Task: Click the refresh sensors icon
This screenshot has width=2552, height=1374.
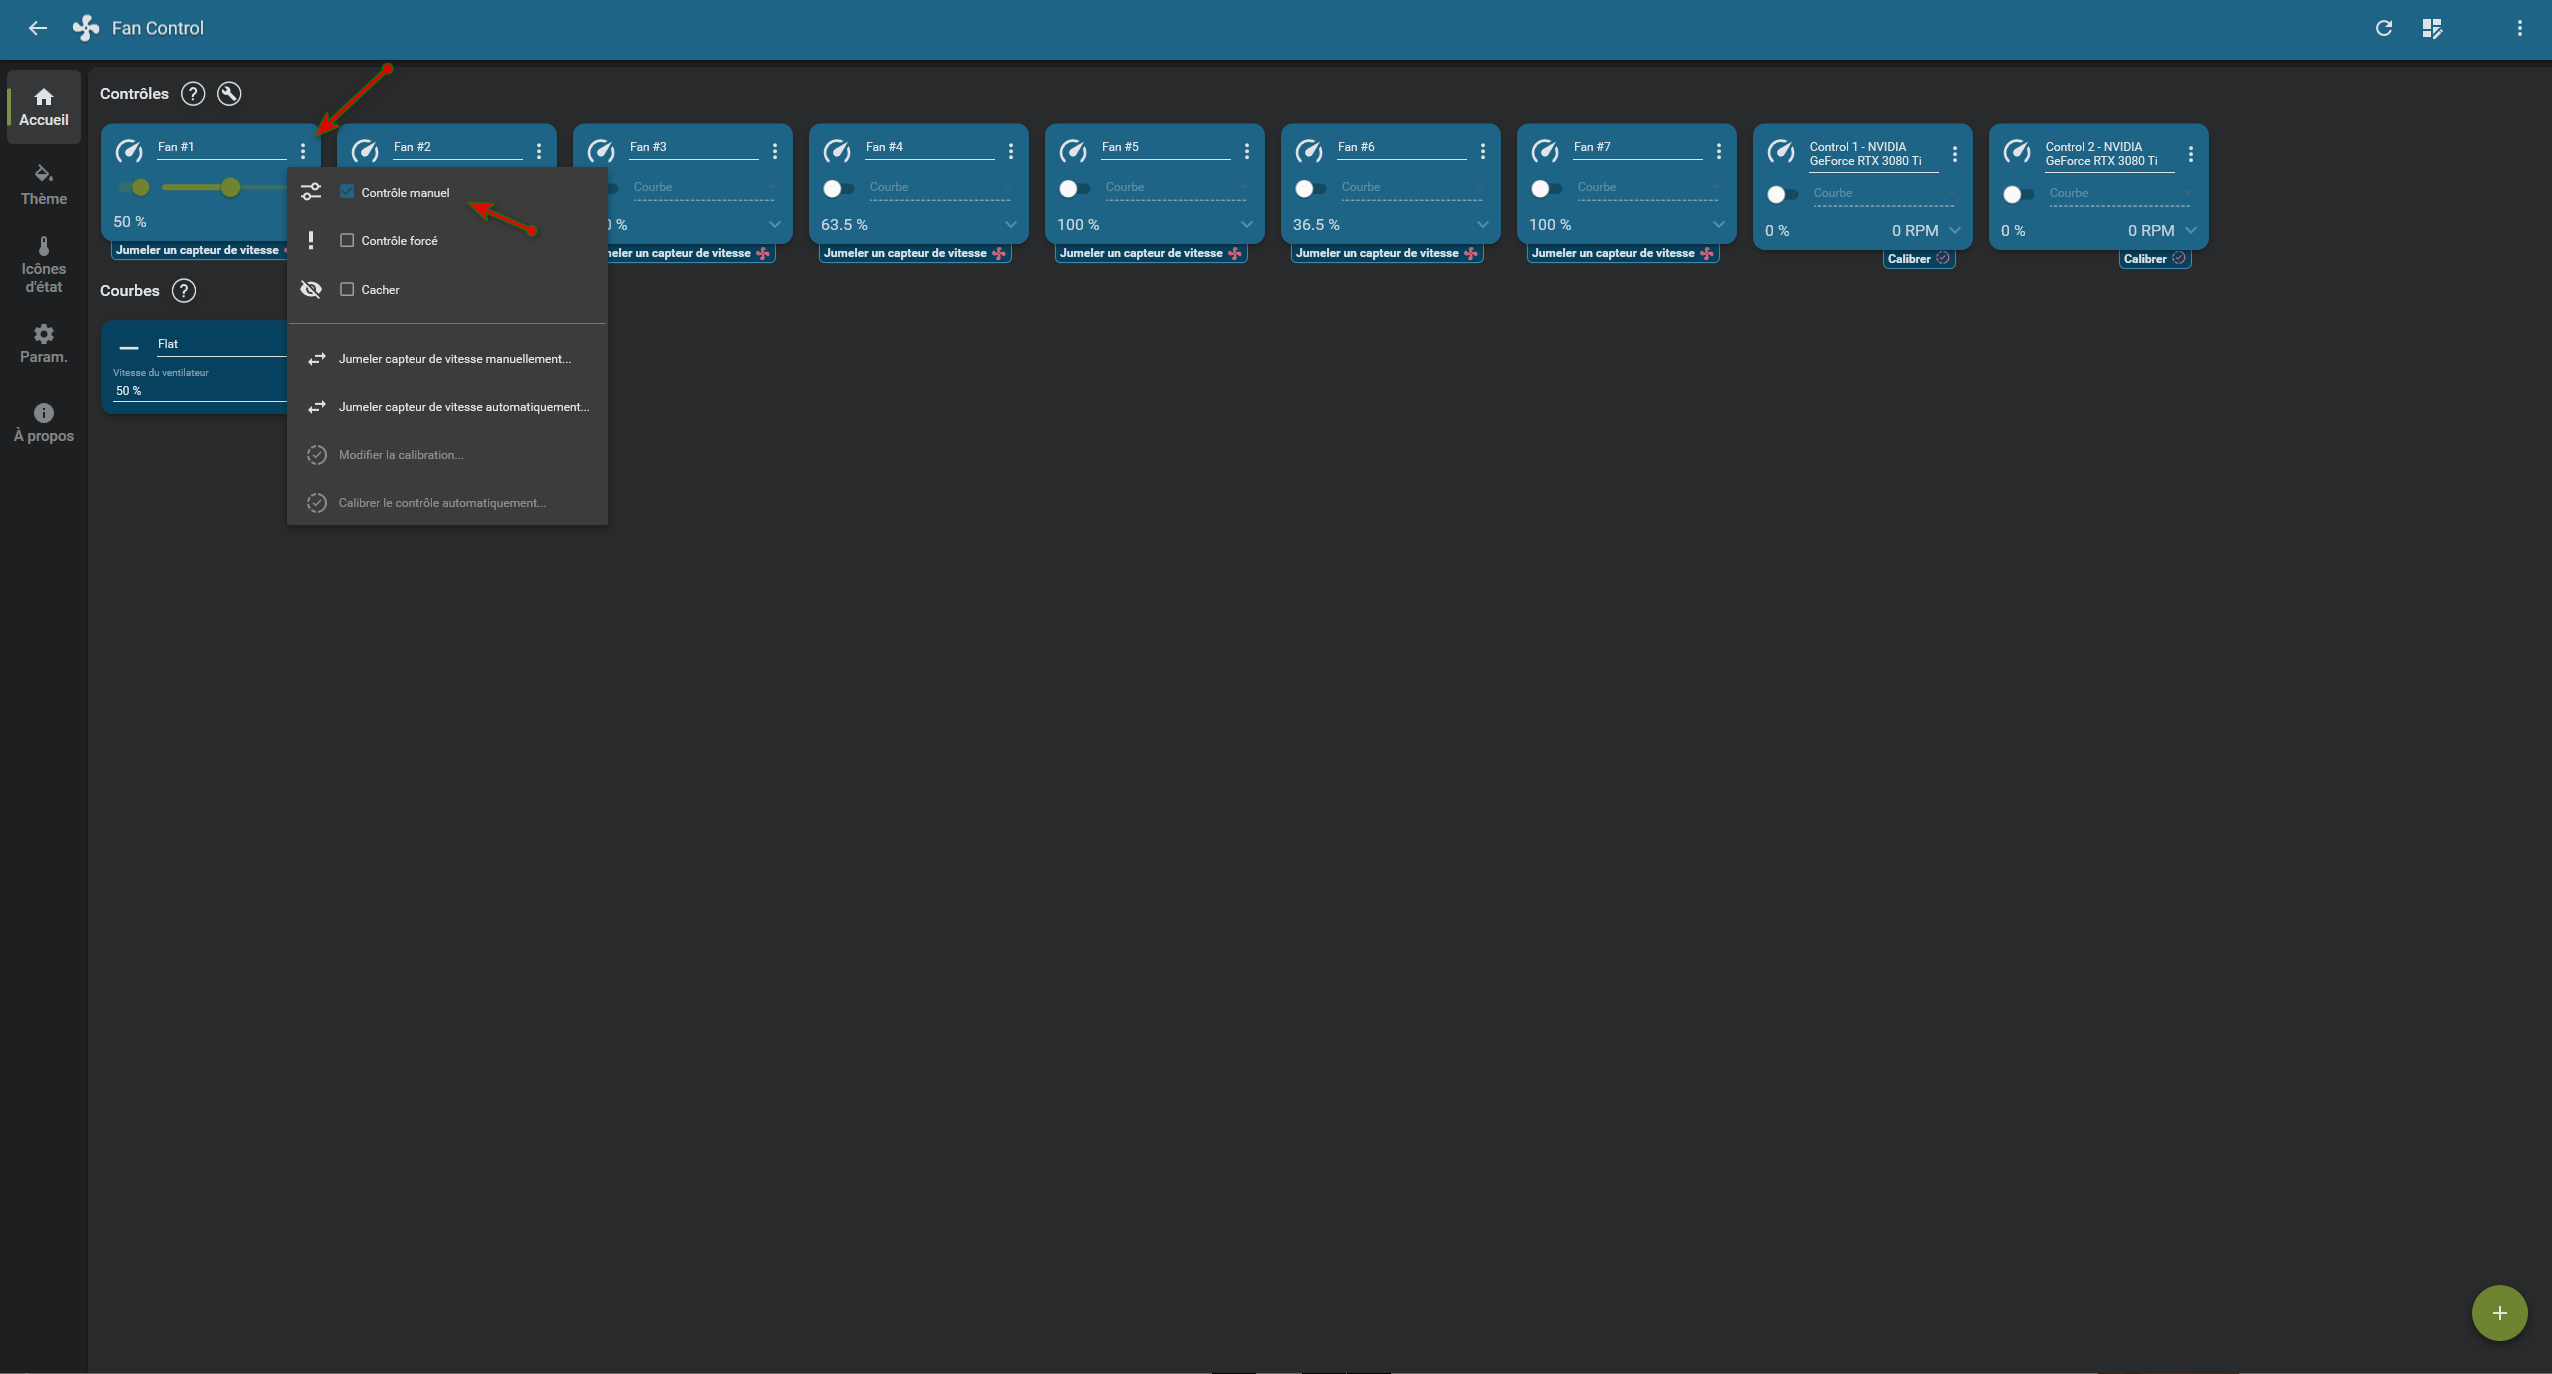Action: click(2384, 28)
